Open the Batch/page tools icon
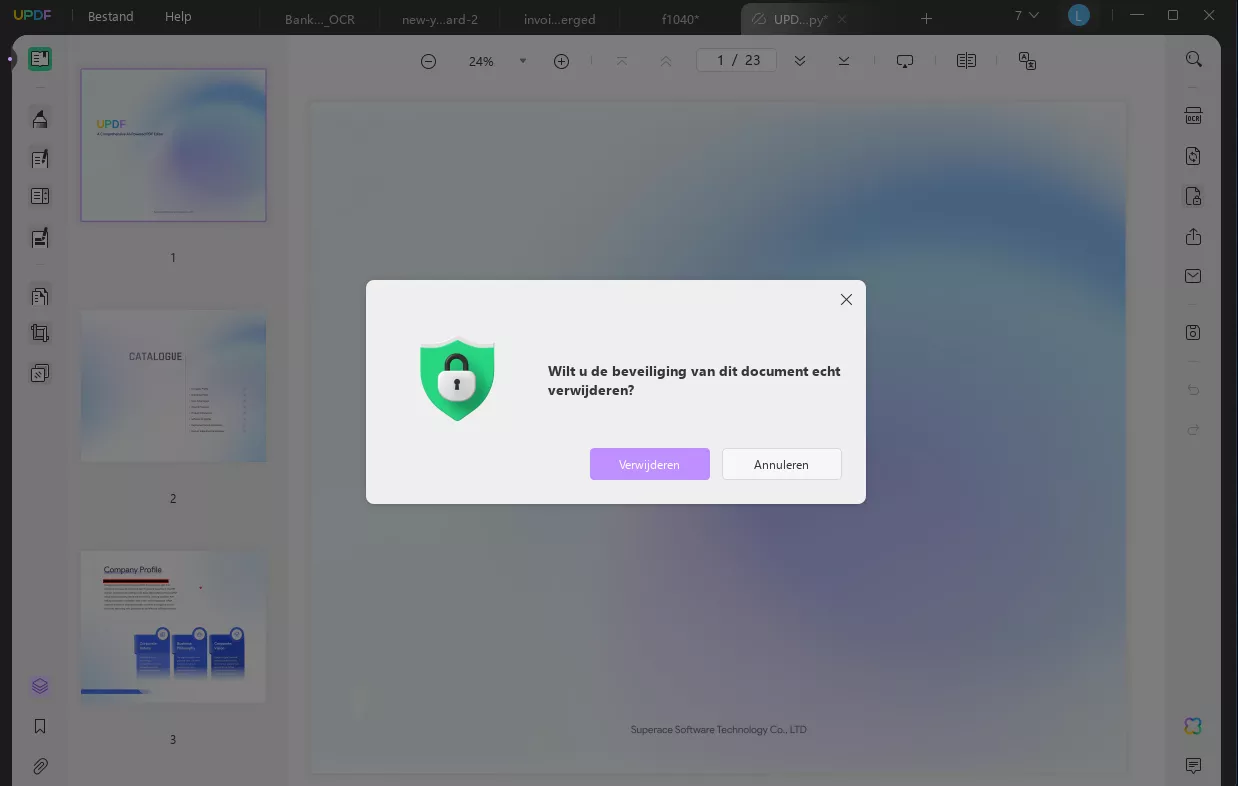The image size is (1238, 786). coord(40,373)
